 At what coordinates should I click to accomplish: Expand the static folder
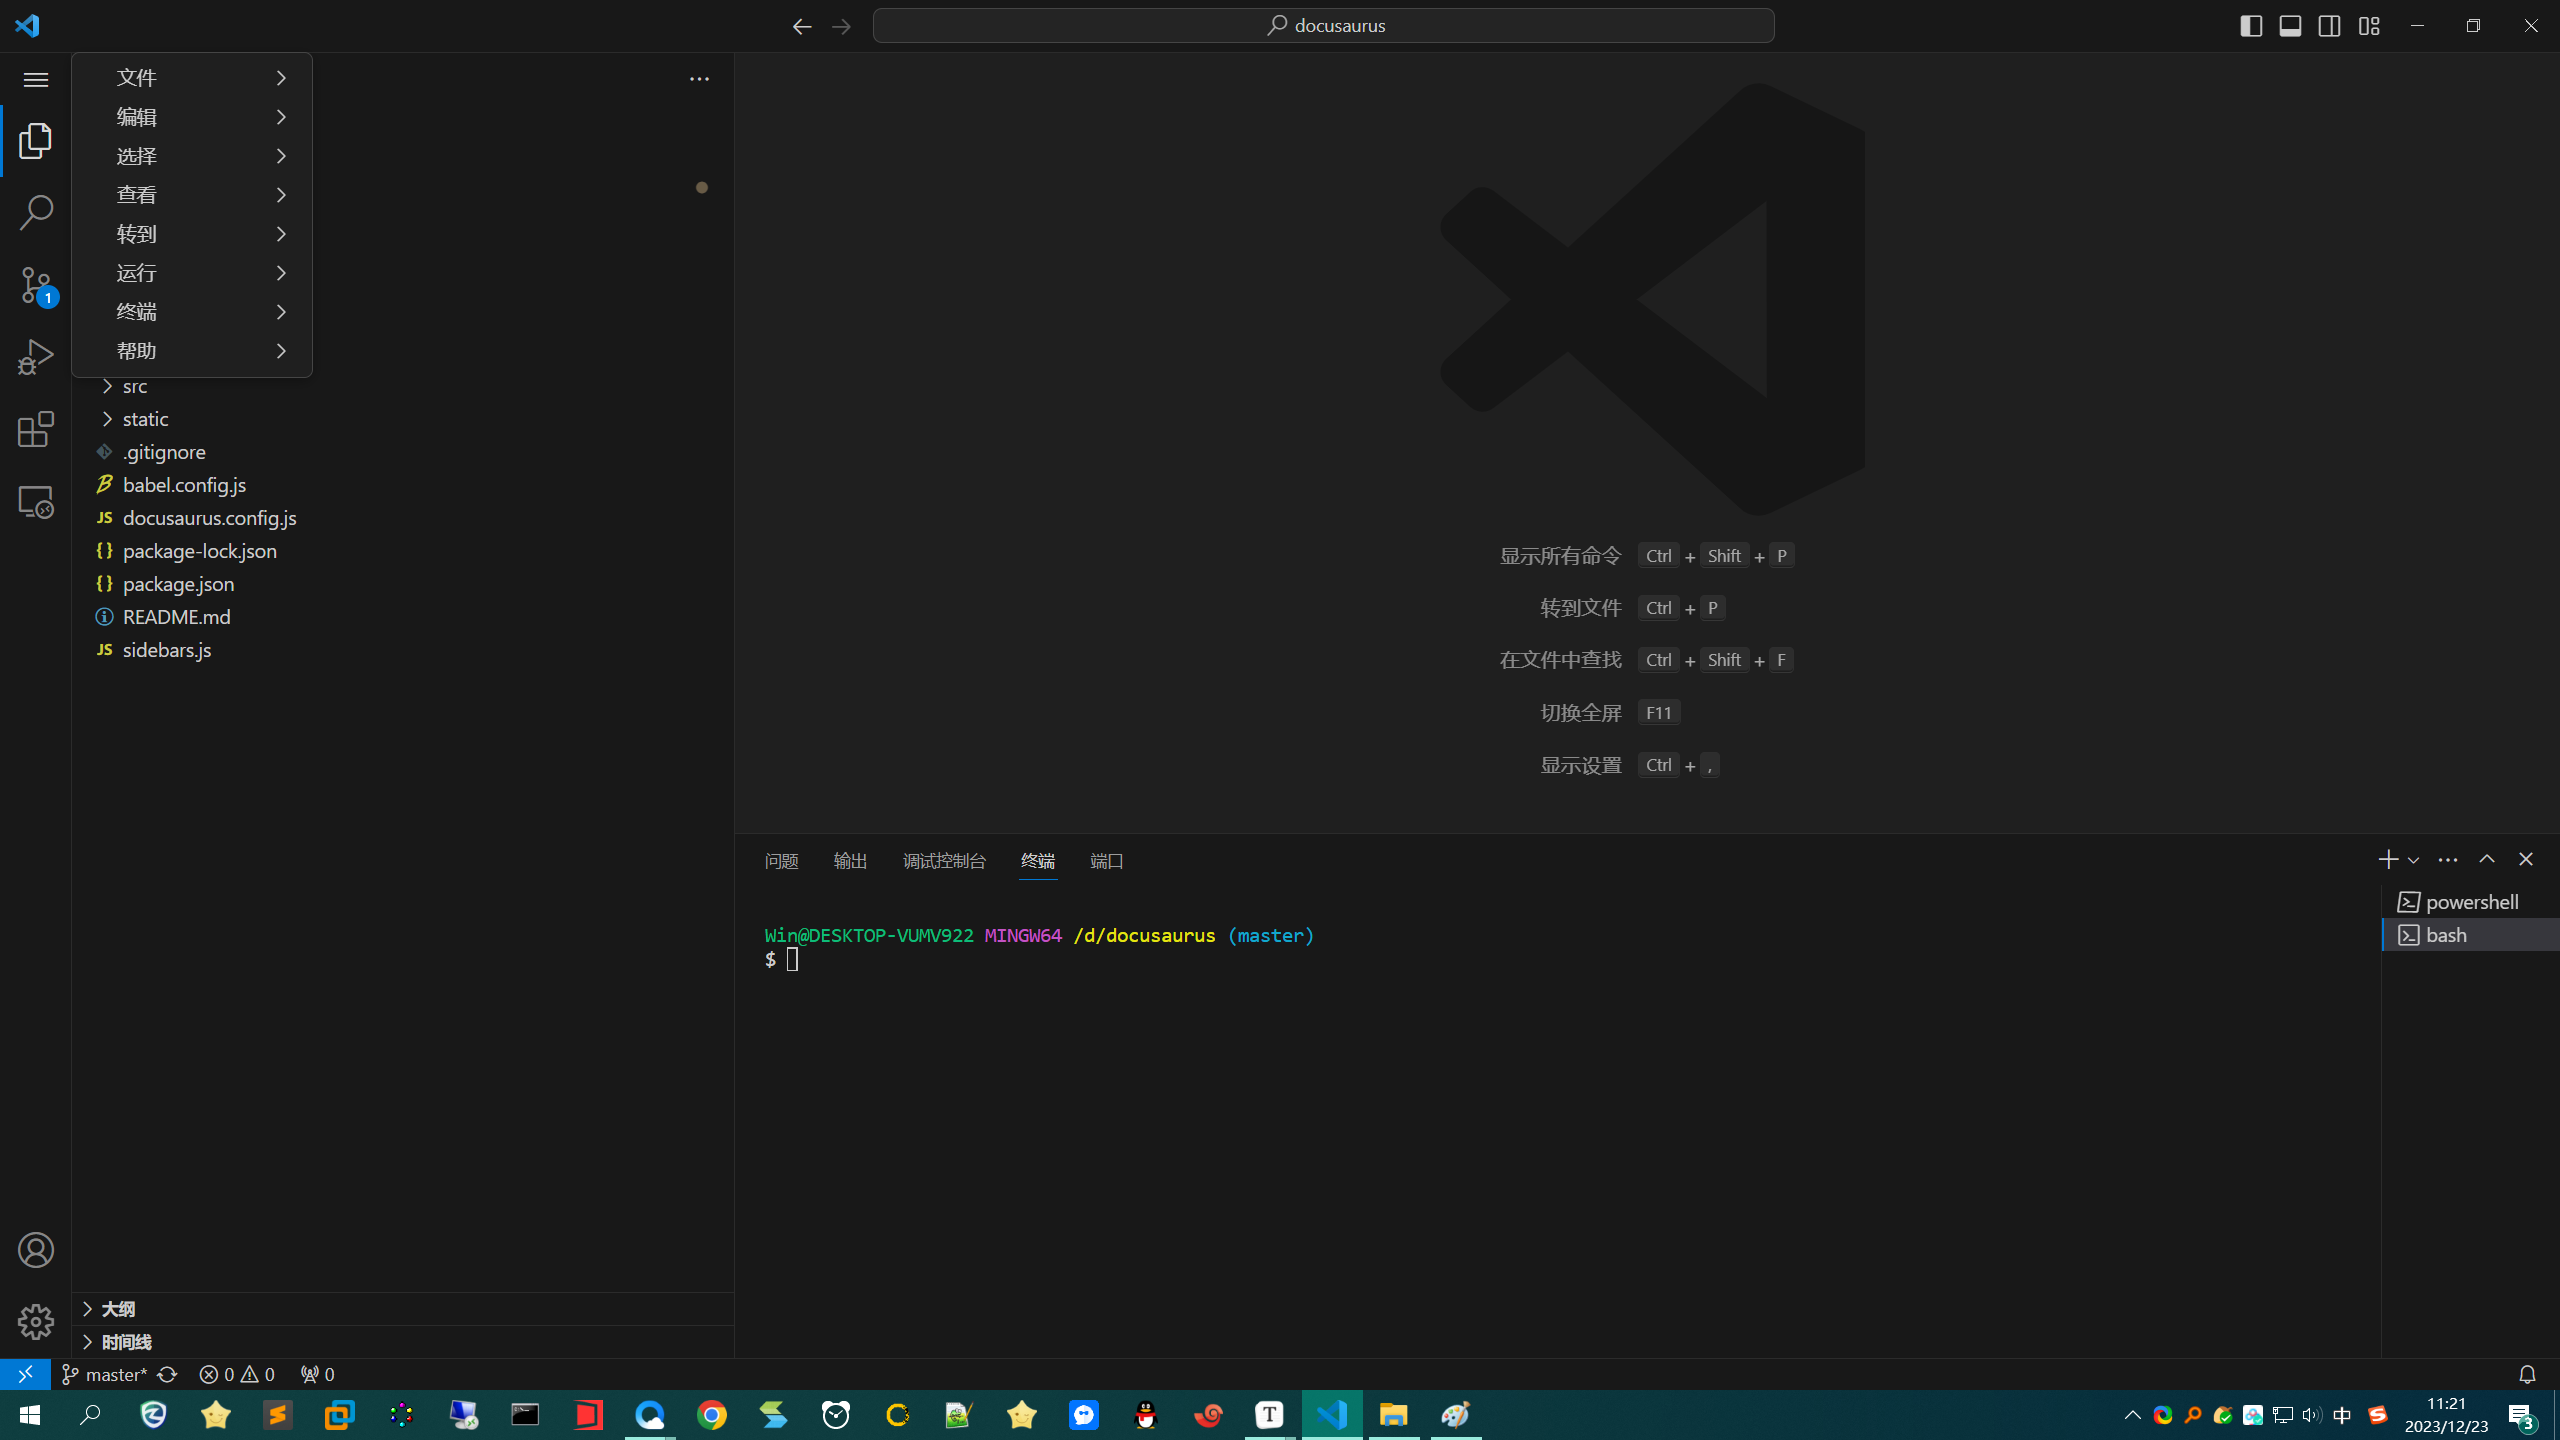click(x=403, y=419)
